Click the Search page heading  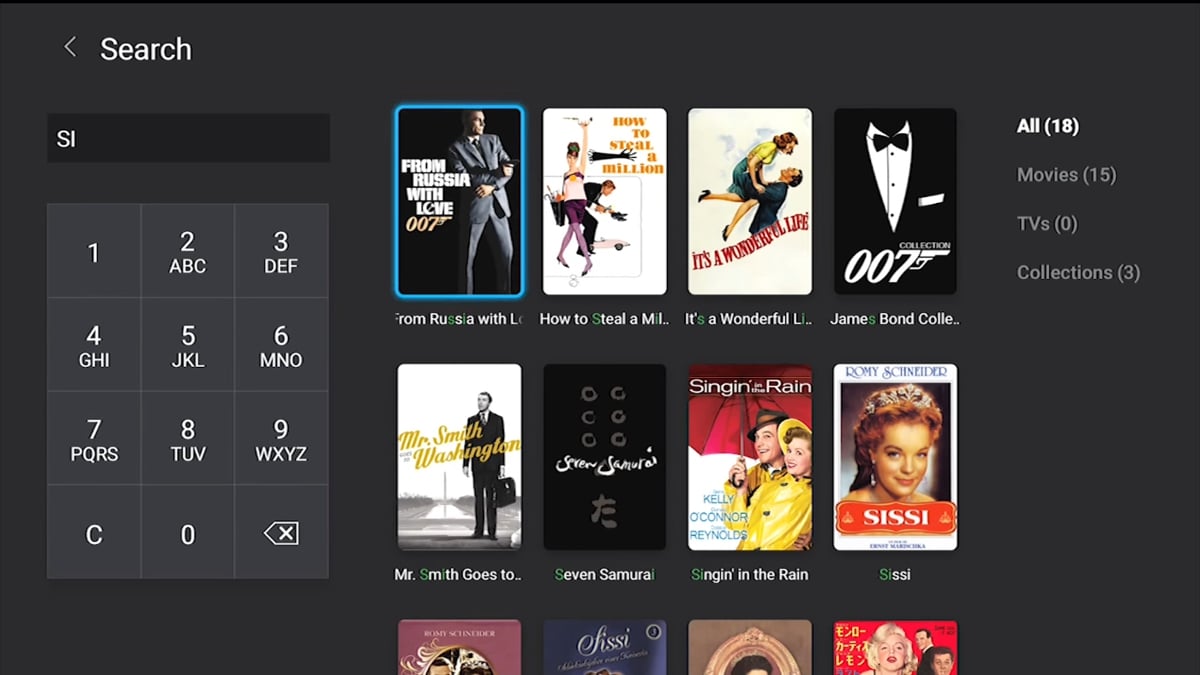[x=146, y=49]
